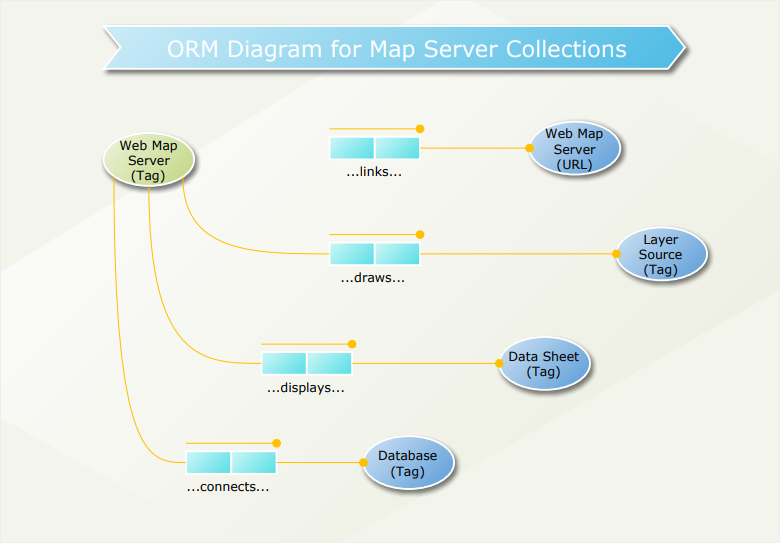Image resolution: width=780 pixels, height=543 pixels.
Task: Select the ...draws... predicate label
Action: tap(373, 278)
